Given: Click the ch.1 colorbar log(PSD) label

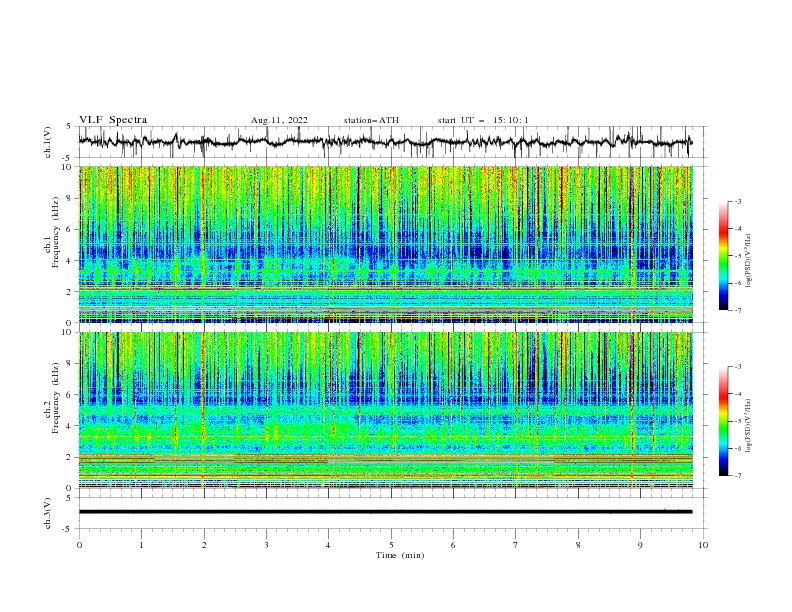Looking at the screenshot, I should tap(750, 261).
